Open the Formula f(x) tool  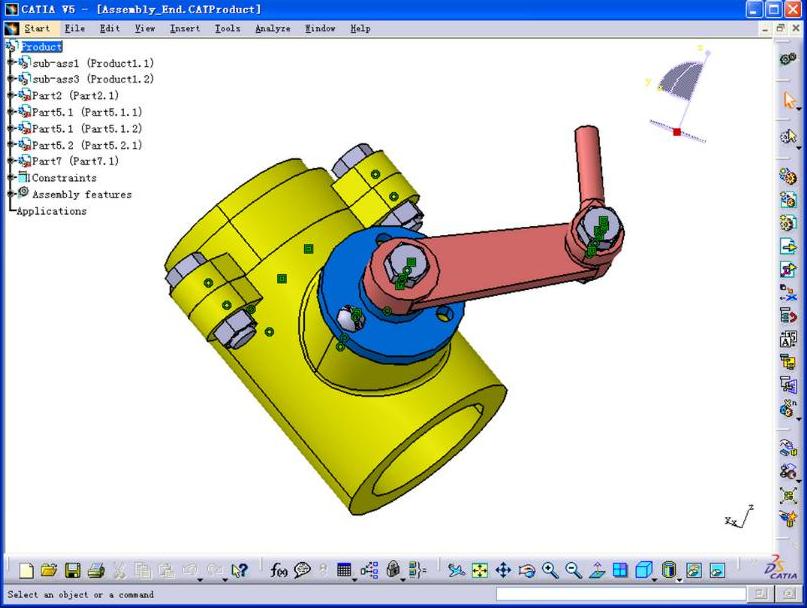[278, 570]
